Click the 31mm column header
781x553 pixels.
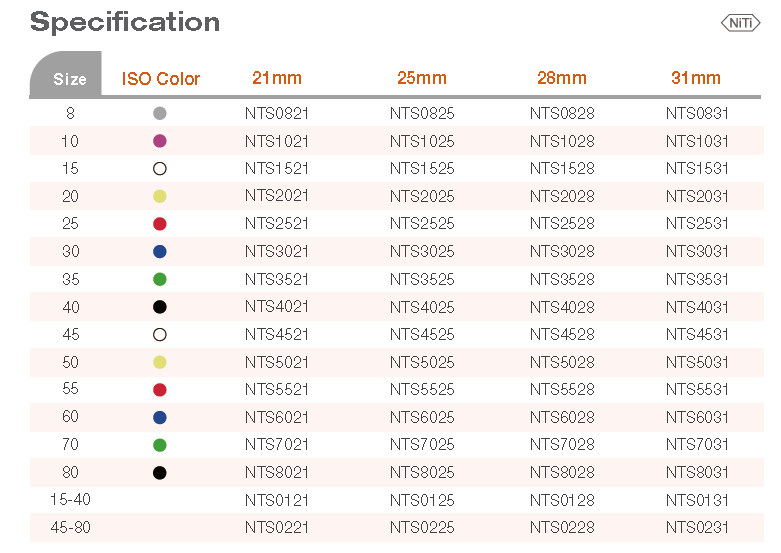tap(696, 78)
